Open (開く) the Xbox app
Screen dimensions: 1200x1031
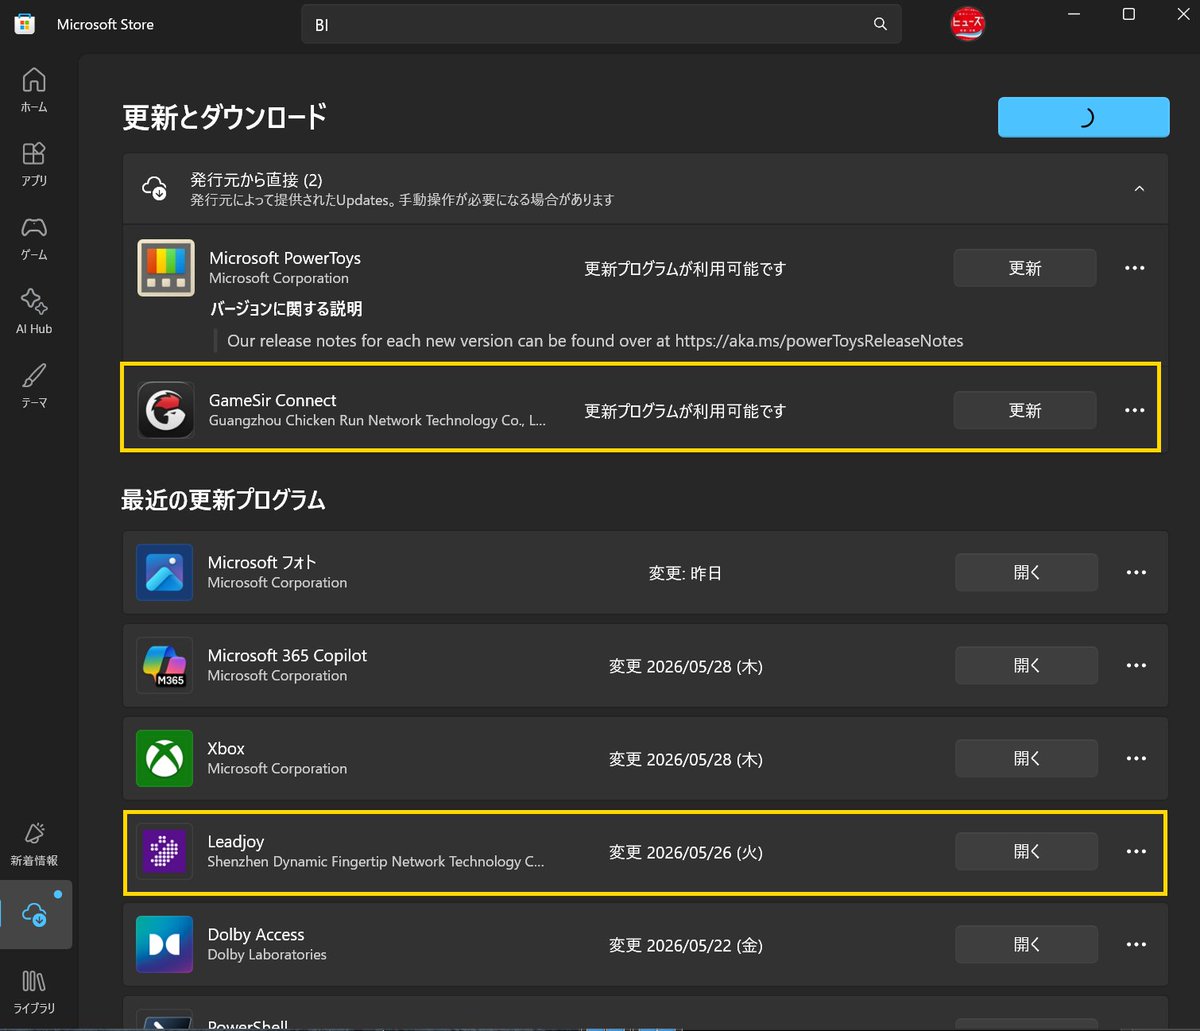1027,759
